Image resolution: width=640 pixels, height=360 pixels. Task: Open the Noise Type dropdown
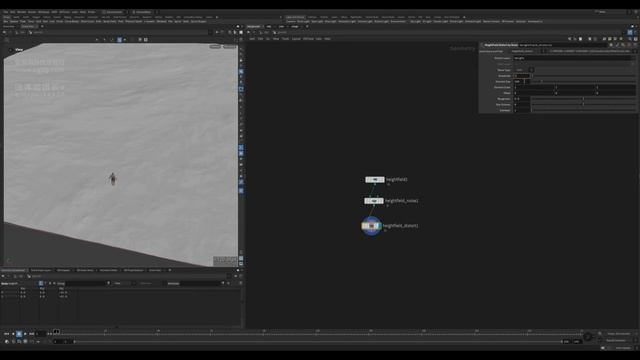524,70
